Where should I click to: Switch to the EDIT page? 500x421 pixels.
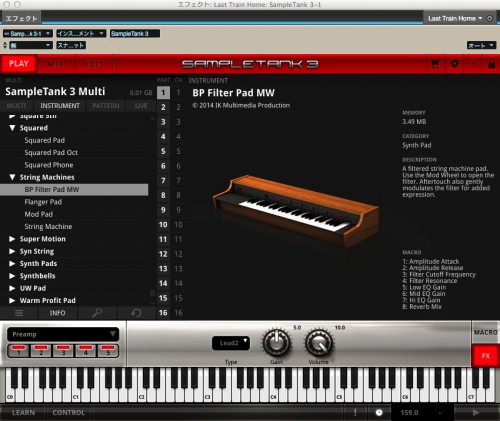93,64
